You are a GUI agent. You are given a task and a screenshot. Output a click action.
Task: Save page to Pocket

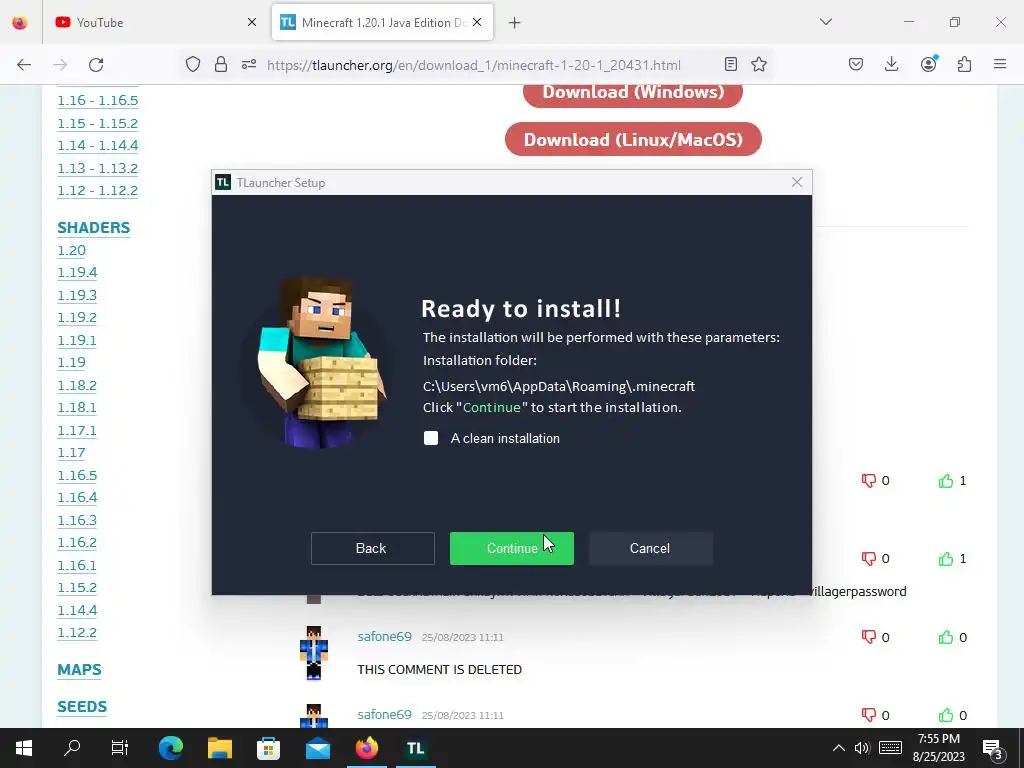click(856, 64)
